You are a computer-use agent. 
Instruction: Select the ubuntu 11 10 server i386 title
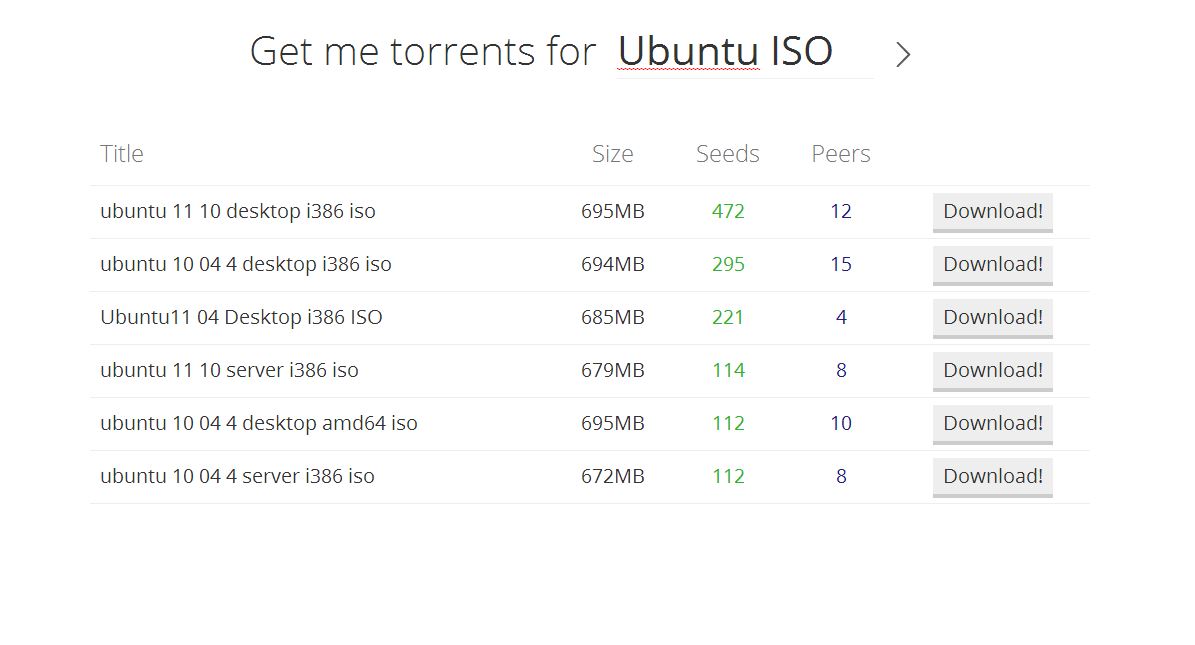[229, 371]
